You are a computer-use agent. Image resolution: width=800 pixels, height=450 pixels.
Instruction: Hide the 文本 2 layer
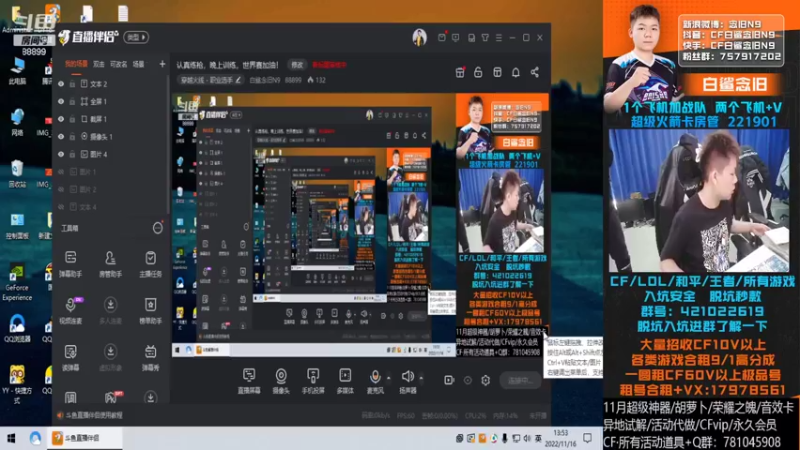(61, 84)
